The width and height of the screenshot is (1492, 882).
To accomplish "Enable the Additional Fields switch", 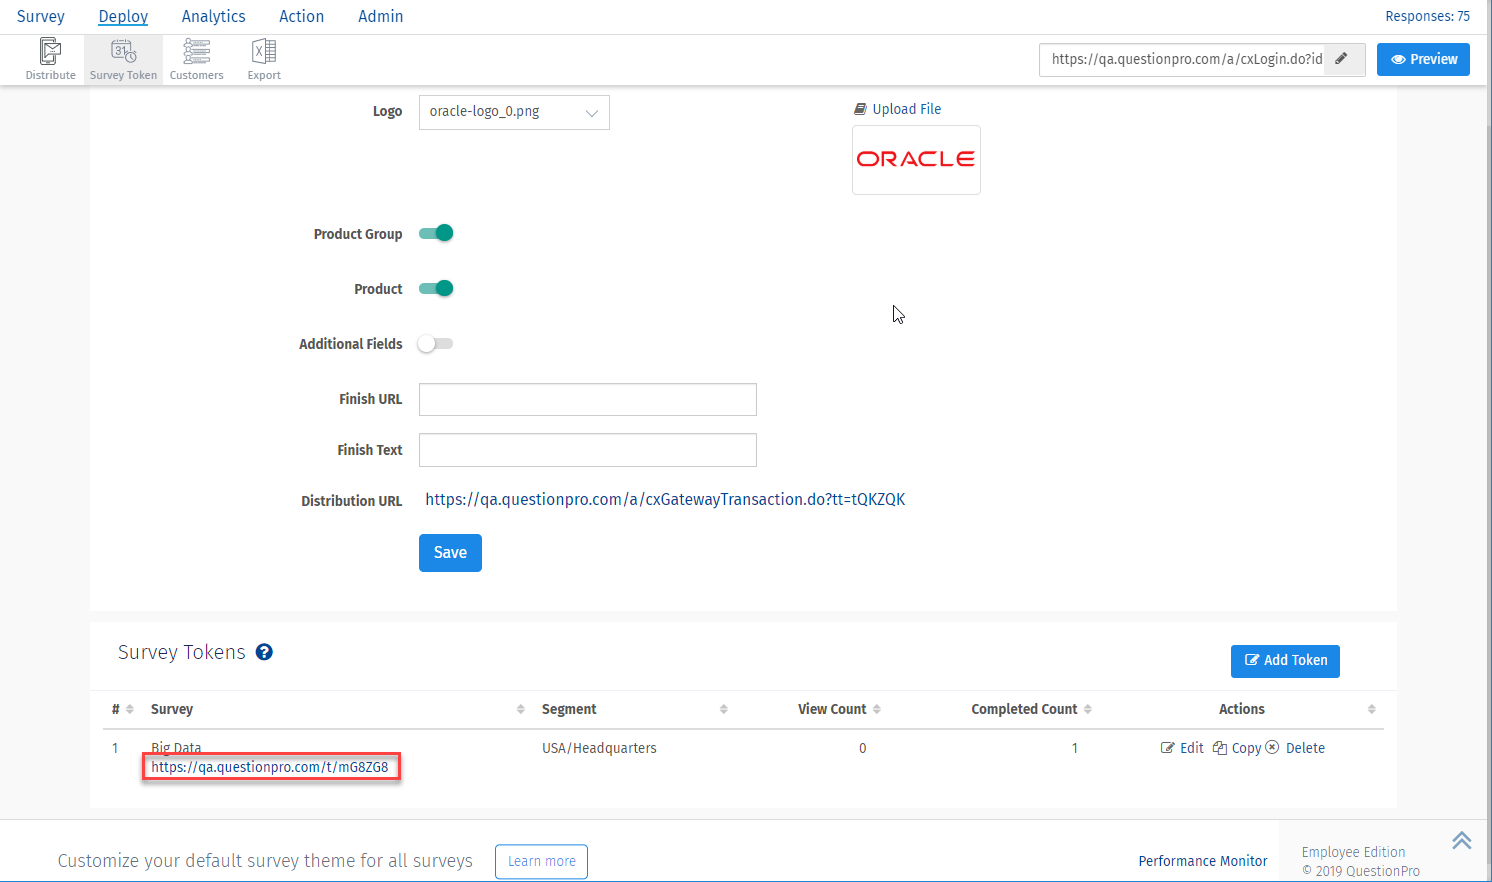I will [x=436, y=343].
